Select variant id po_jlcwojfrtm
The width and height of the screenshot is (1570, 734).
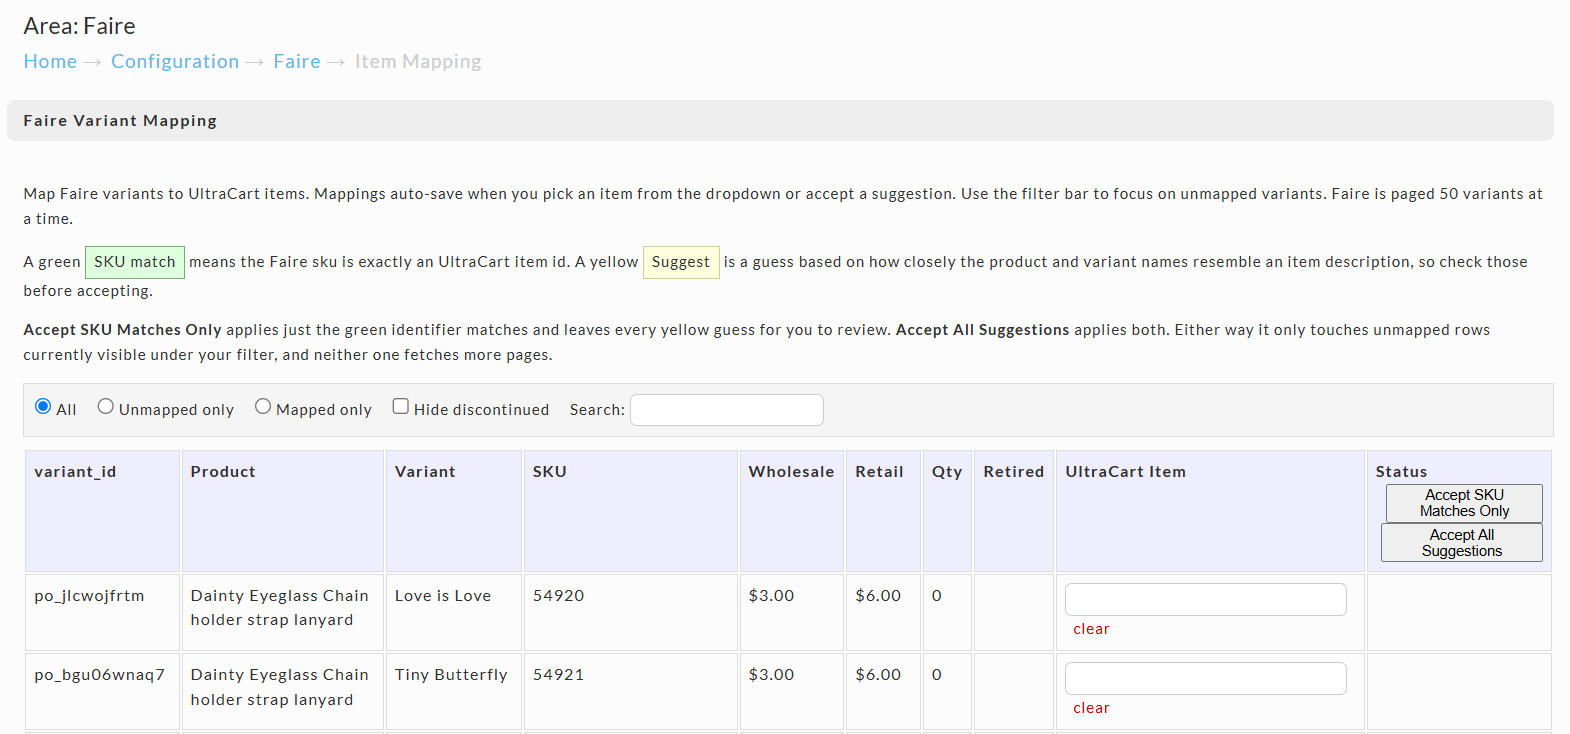coord(89,596)
